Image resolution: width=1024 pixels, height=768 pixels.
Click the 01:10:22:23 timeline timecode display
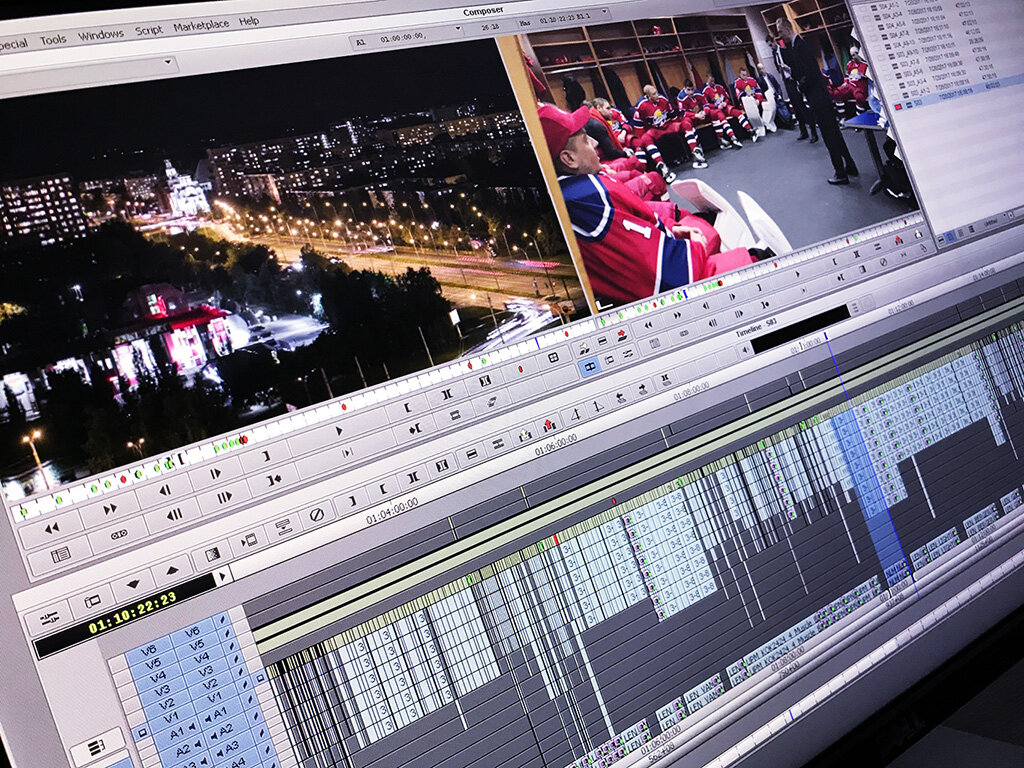point(133,613)
